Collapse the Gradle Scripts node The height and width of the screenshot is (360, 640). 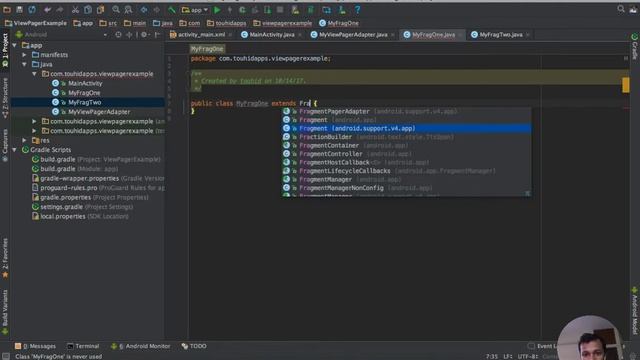15,150
